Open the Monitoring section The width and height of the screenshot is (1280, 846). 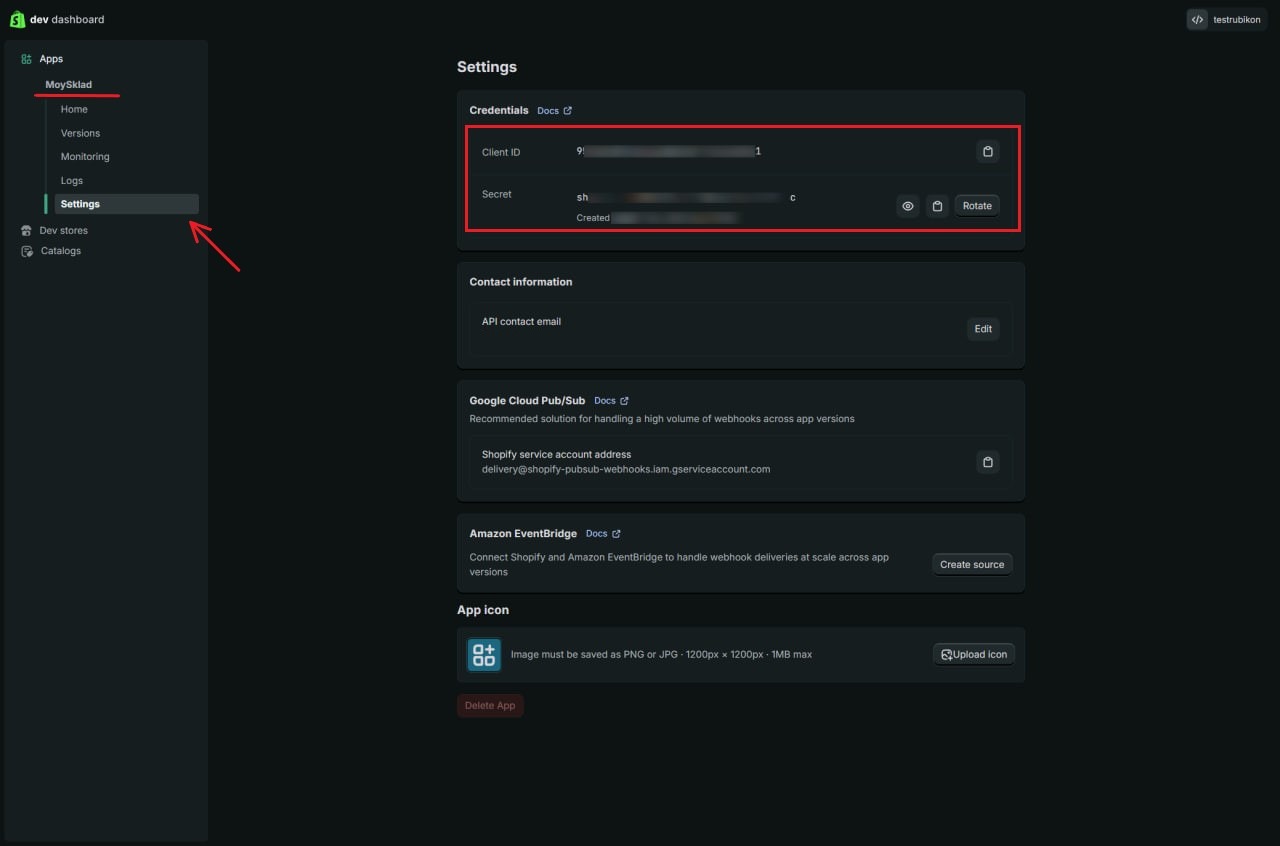(x=85, y=157)
